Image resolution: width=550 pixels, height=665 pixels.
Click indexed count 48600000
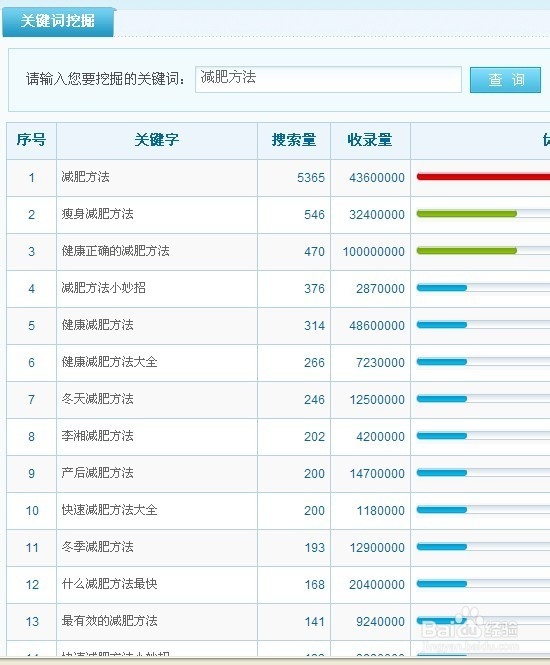pyautogui.click(x=377, y=326)
